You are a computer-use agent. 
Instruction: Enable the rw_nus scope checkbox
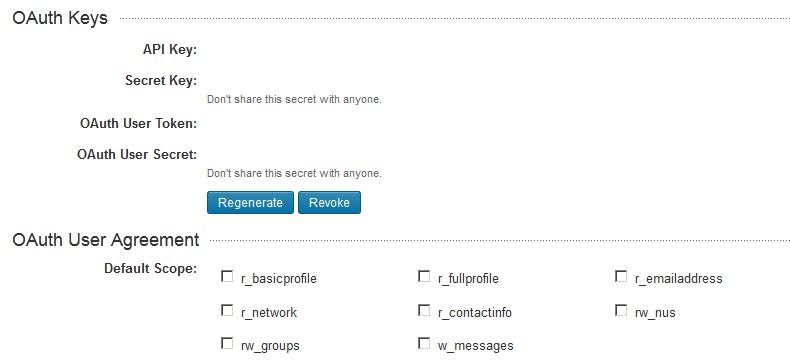point(621,310)
